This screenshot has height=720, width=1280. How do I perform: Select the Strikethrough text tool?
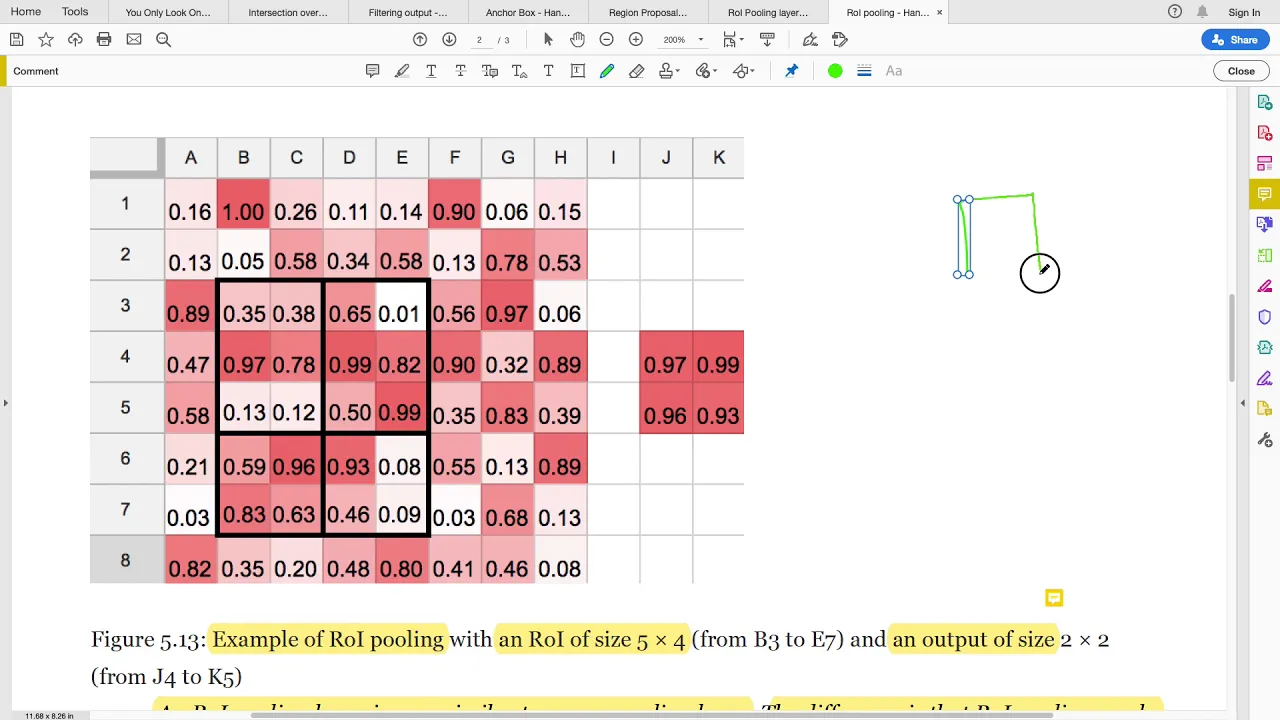point(460,71)
